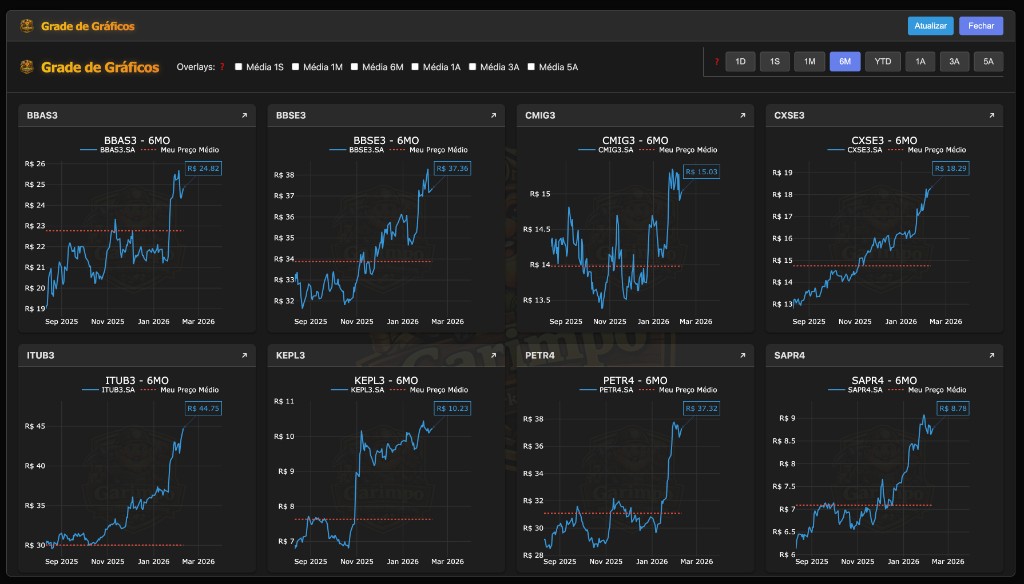The width and height of the screenshot is (1024, 584).
Task: Select the 1D timeframe
Action: 741,61
